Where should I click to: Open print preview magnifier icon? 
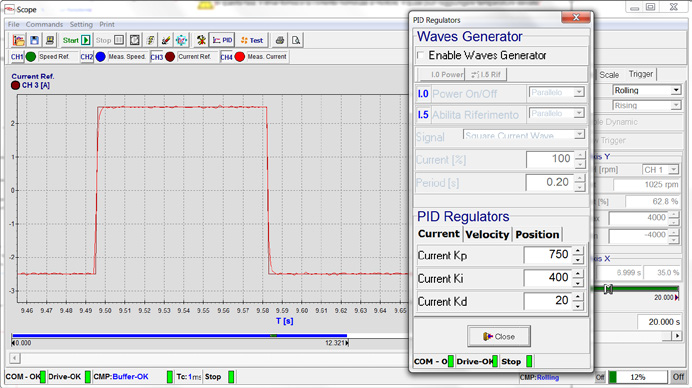[296, 40]
